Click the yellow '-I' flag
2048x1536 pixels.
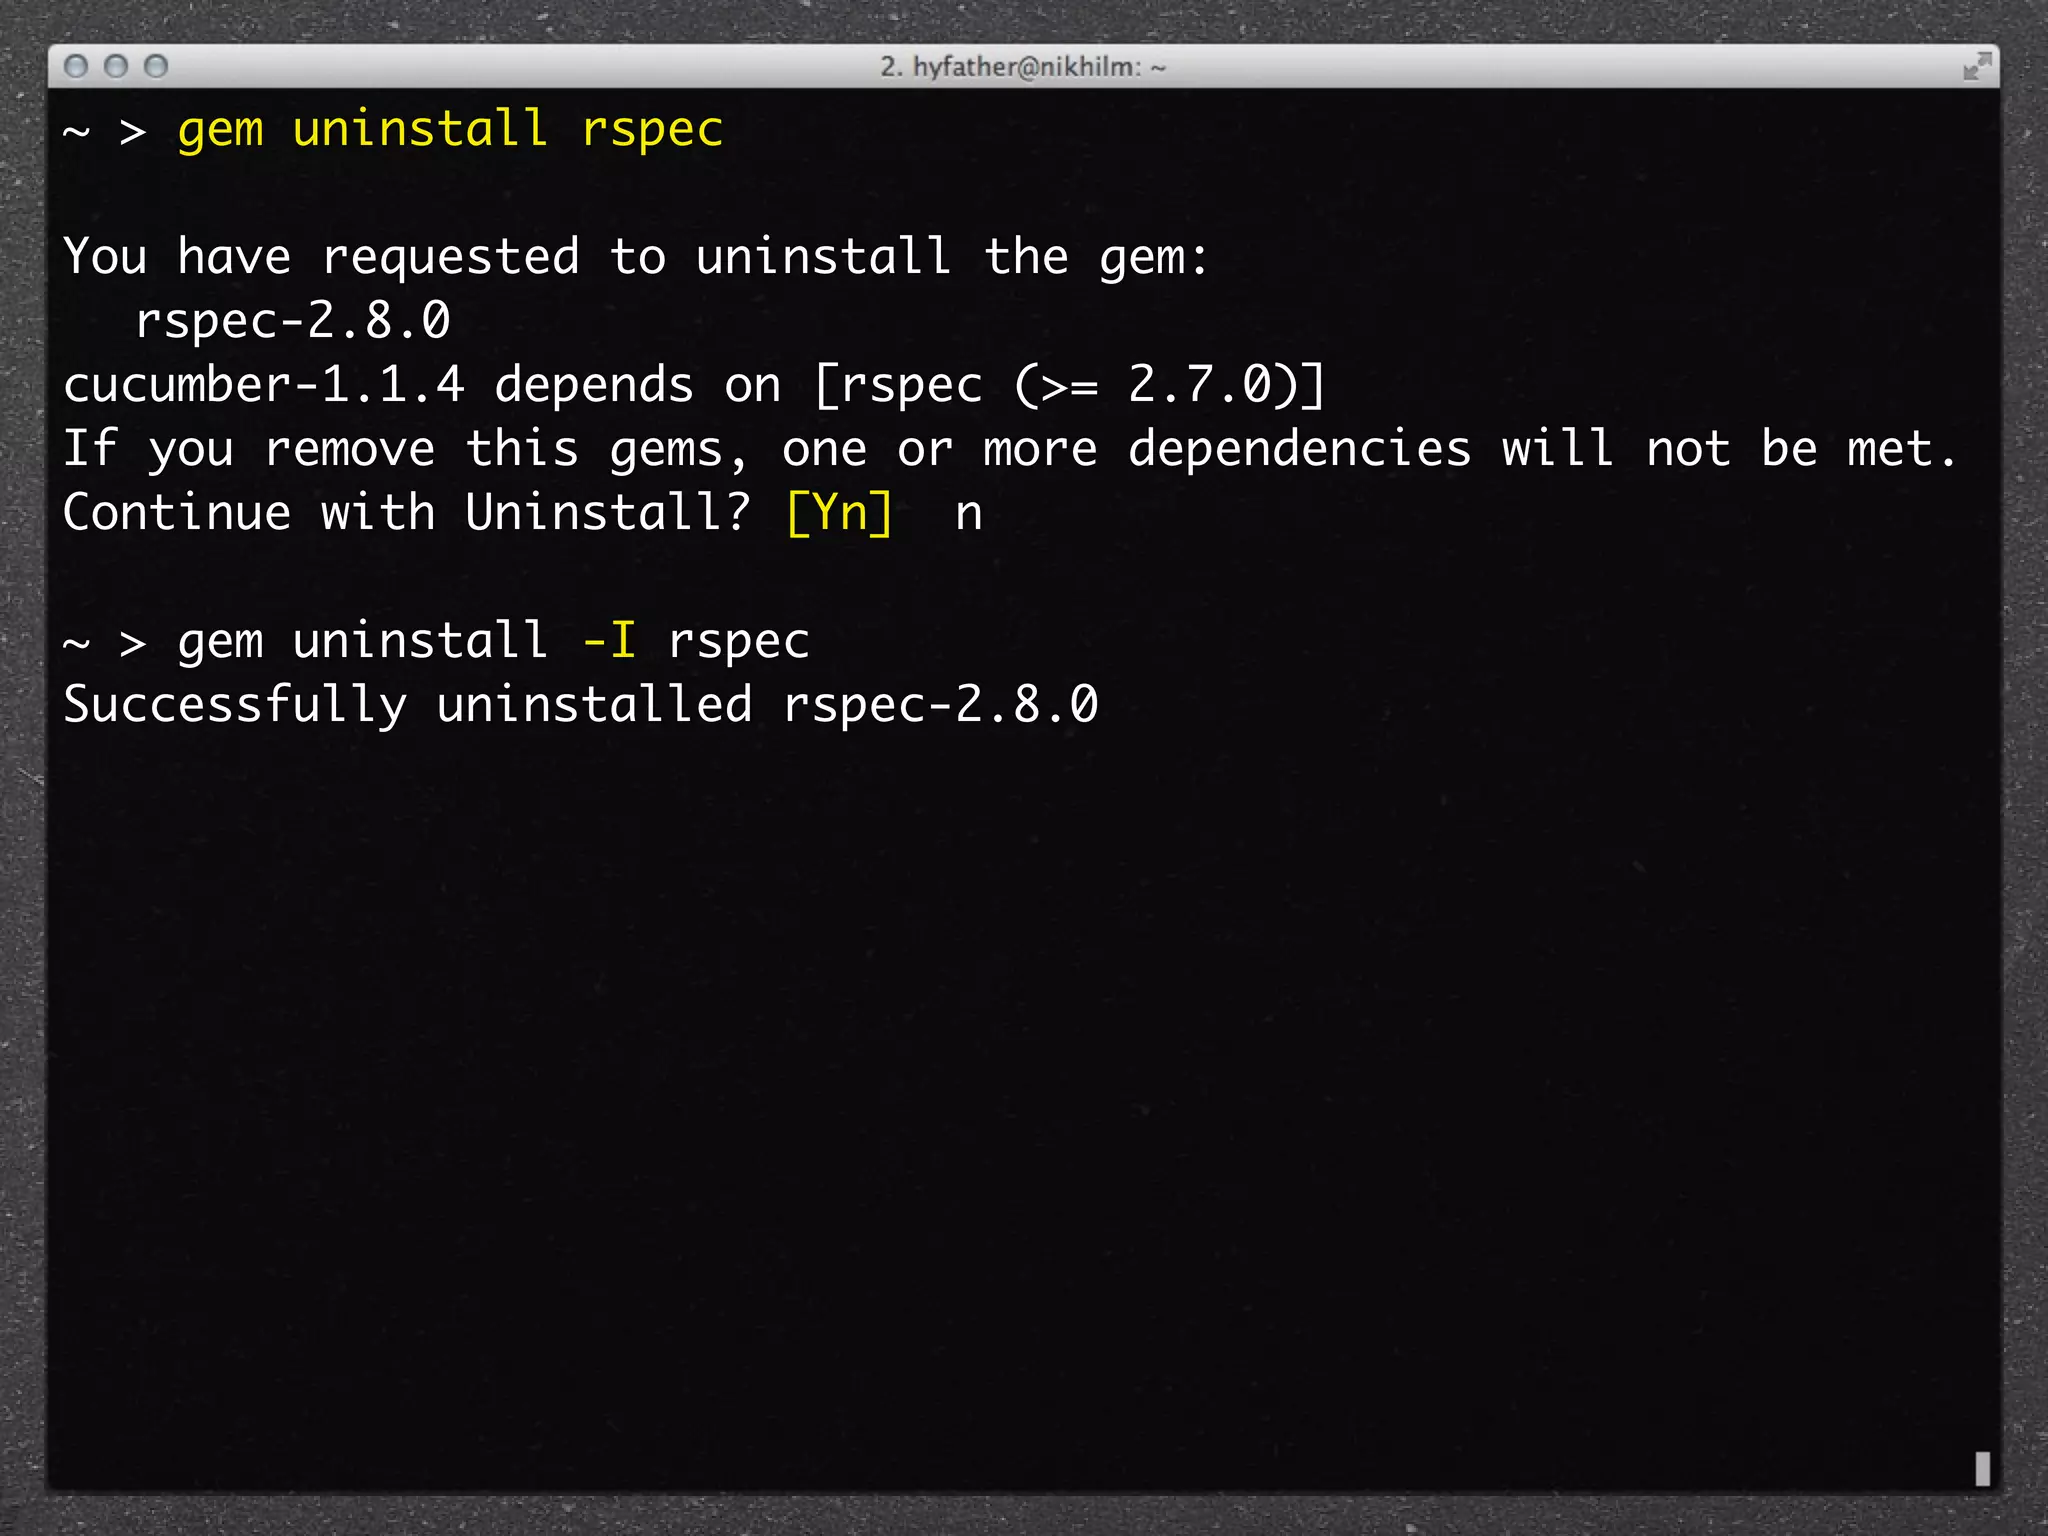click(x=609, y=640)
